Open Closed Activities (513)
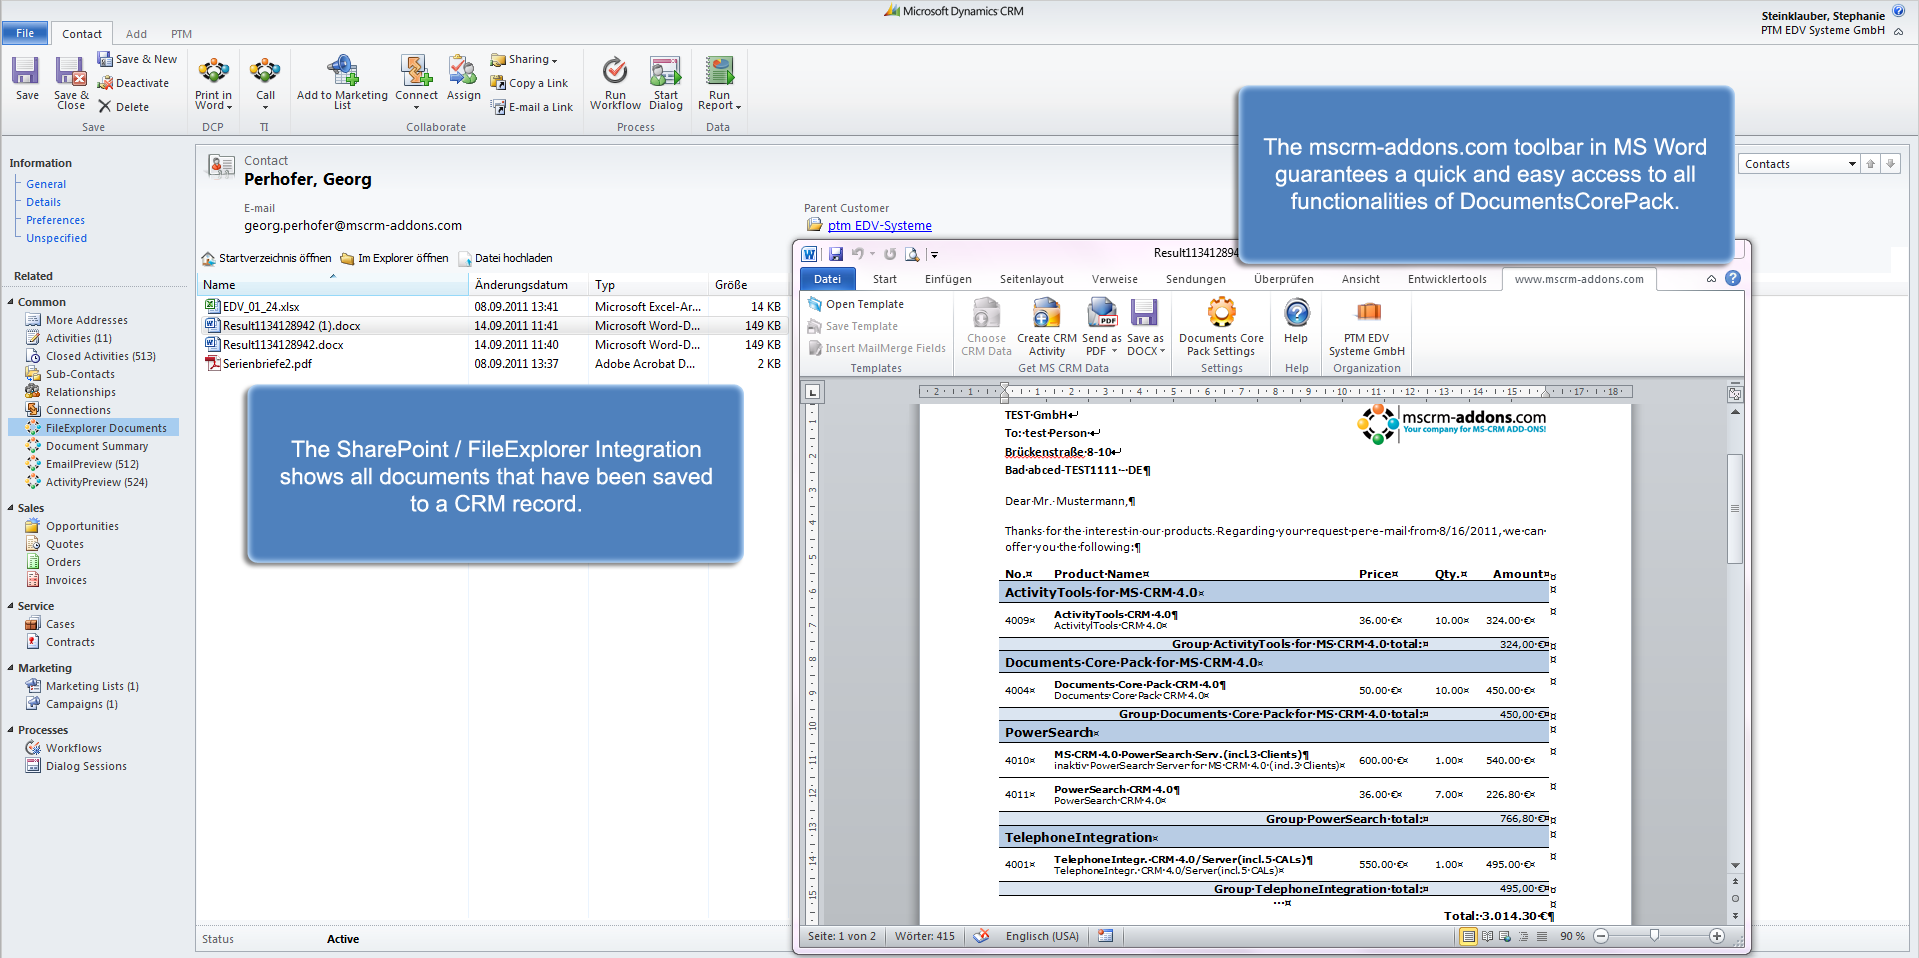 tap(100, 356)
